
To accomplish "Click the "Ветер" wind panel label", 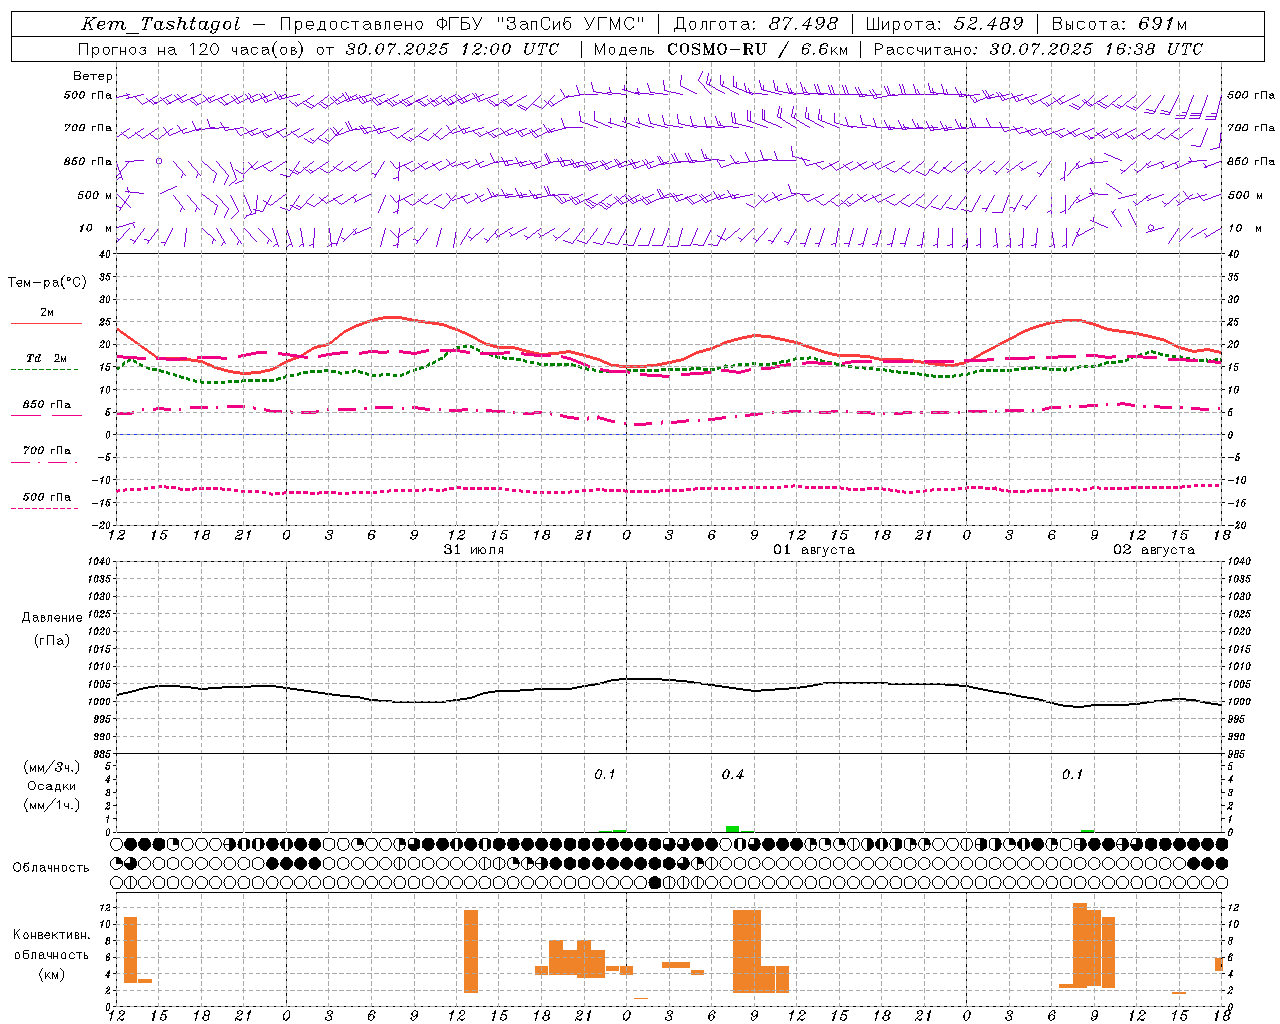I will click(93, 76).
